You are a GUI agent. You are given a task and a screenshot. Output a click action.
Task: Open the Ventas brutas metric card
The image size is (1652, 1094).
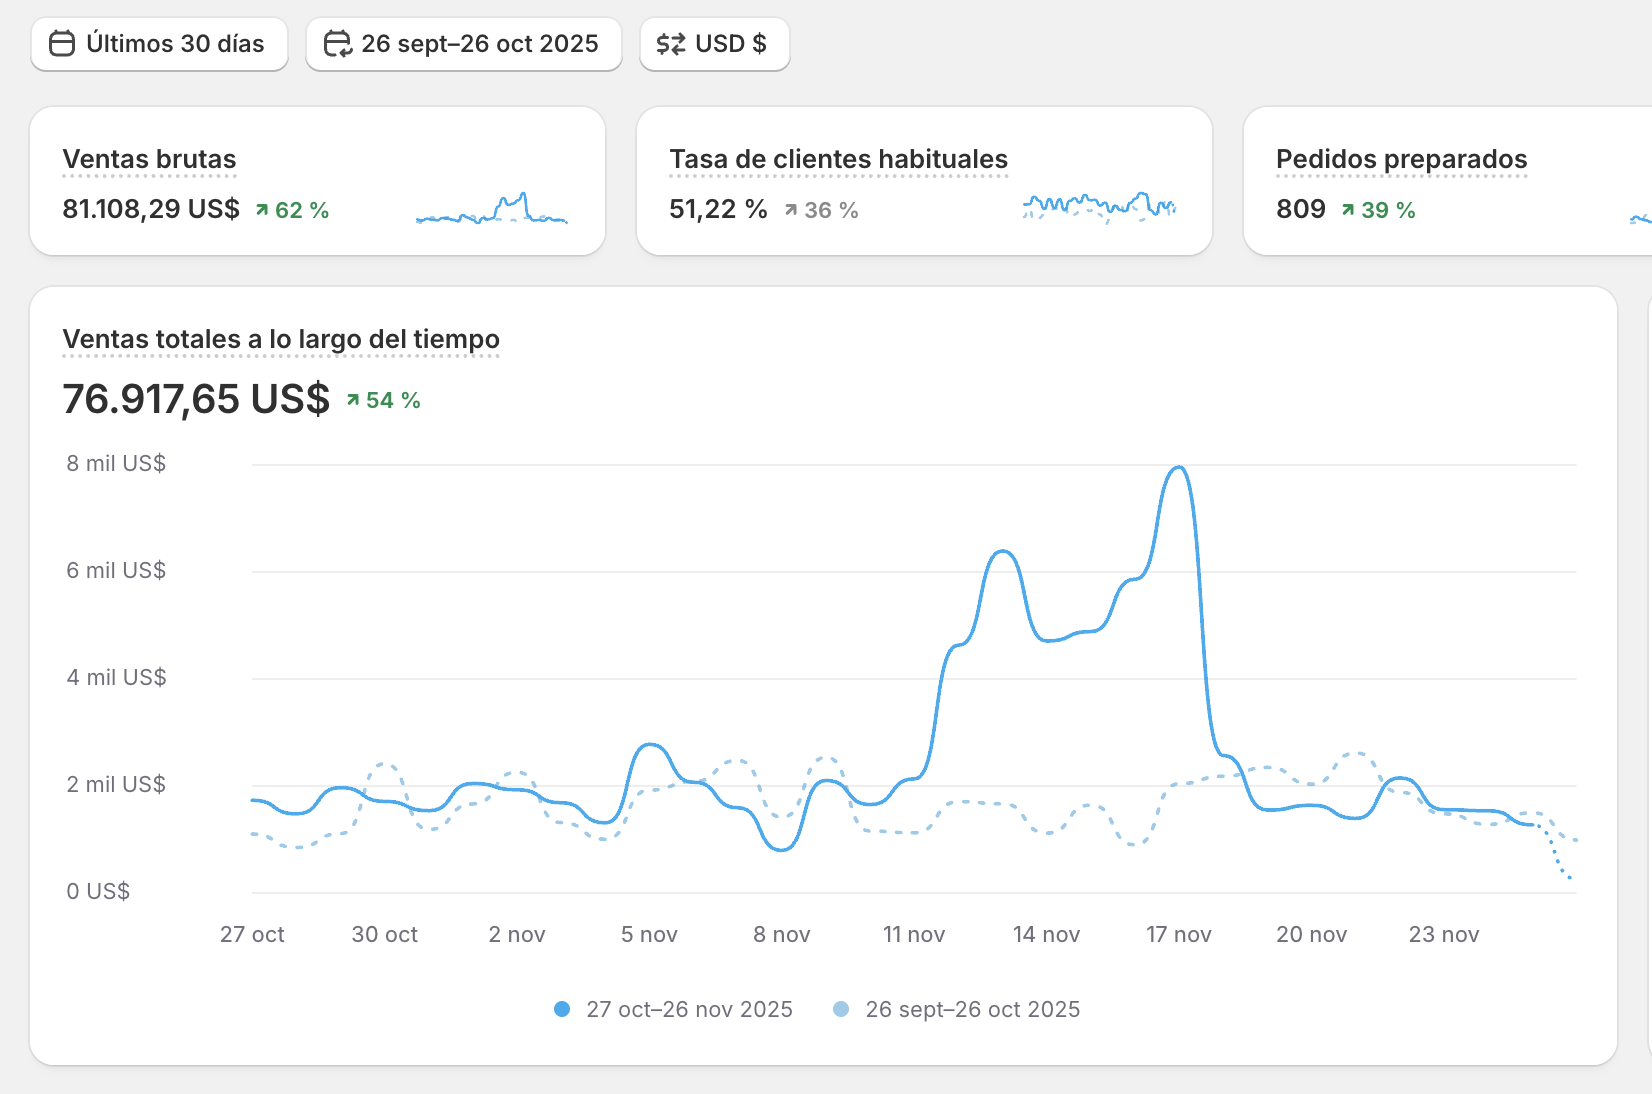[318, 181]
